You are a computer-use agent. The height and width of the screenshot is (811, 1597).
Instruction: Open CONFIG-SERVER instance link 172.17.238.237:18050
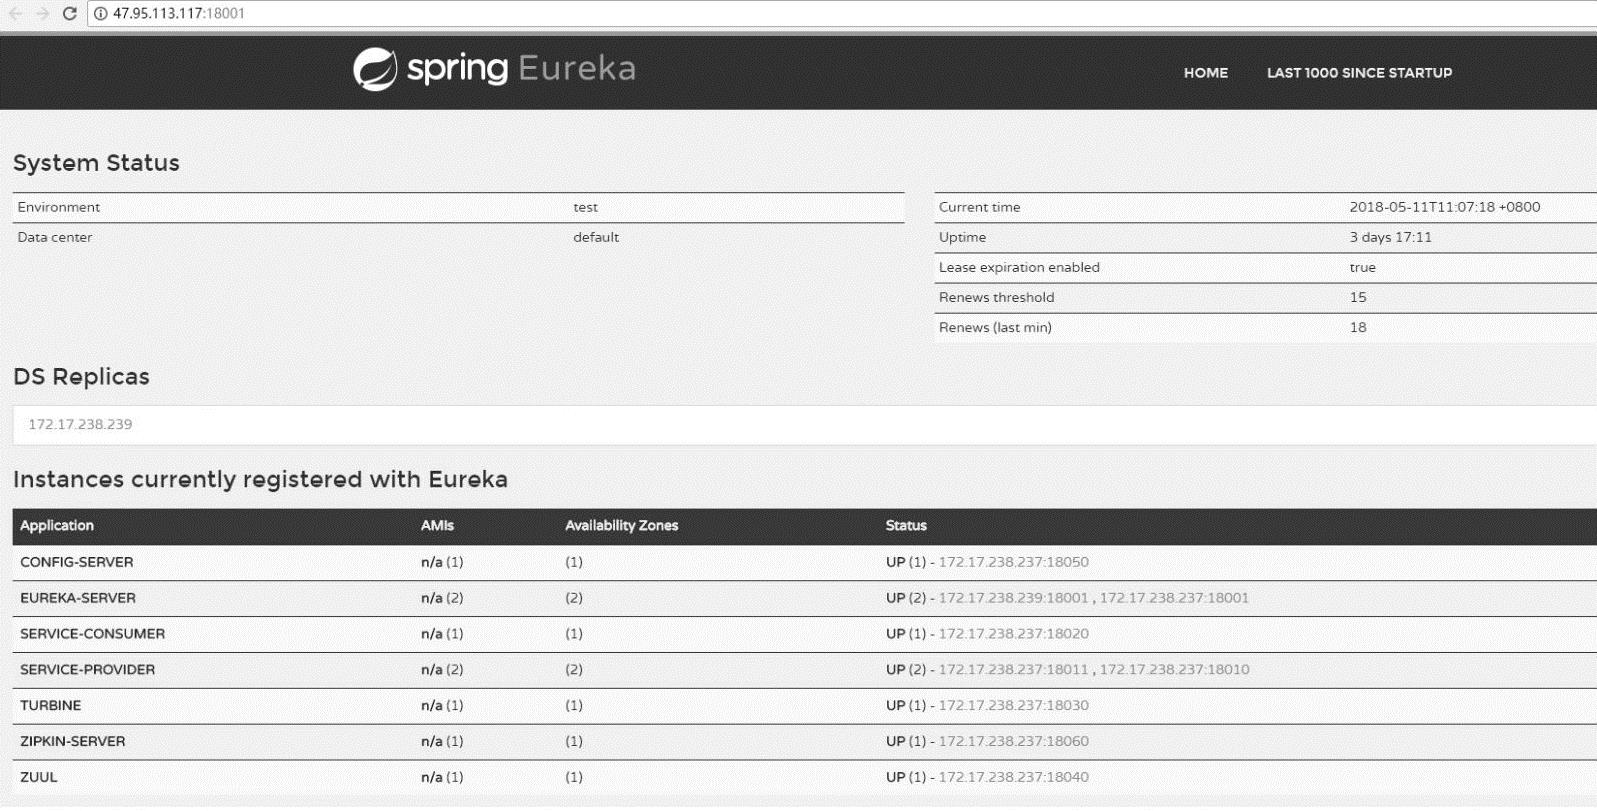[x=1013, y=562]
